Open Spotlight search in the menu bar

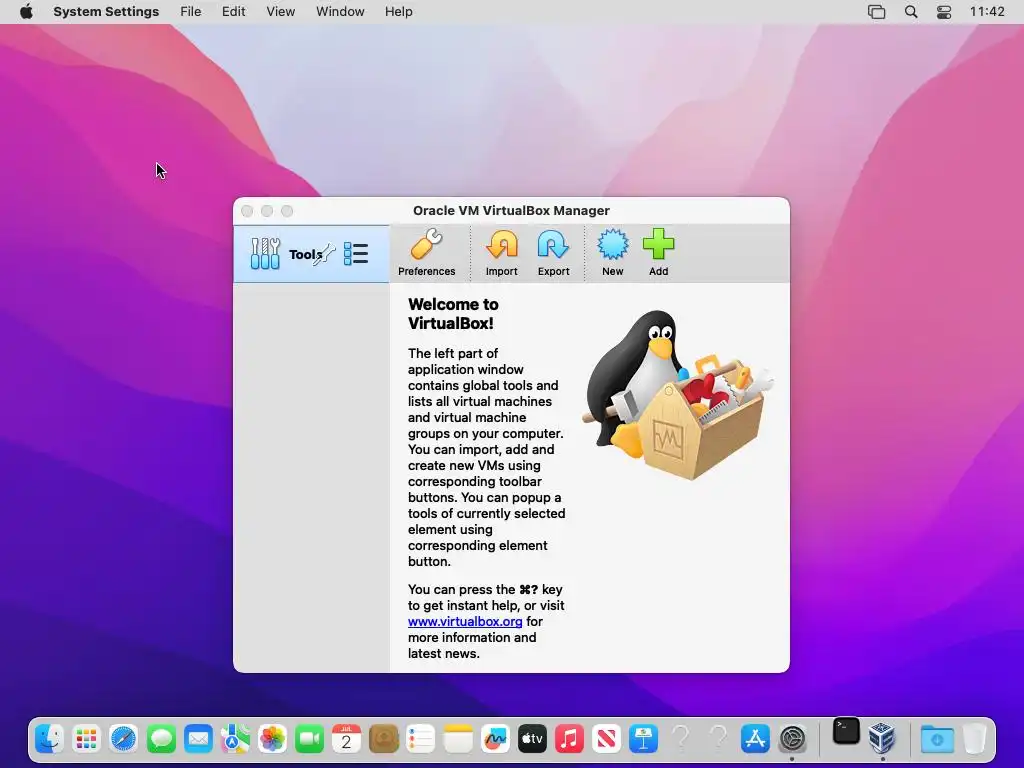[910, 12]
